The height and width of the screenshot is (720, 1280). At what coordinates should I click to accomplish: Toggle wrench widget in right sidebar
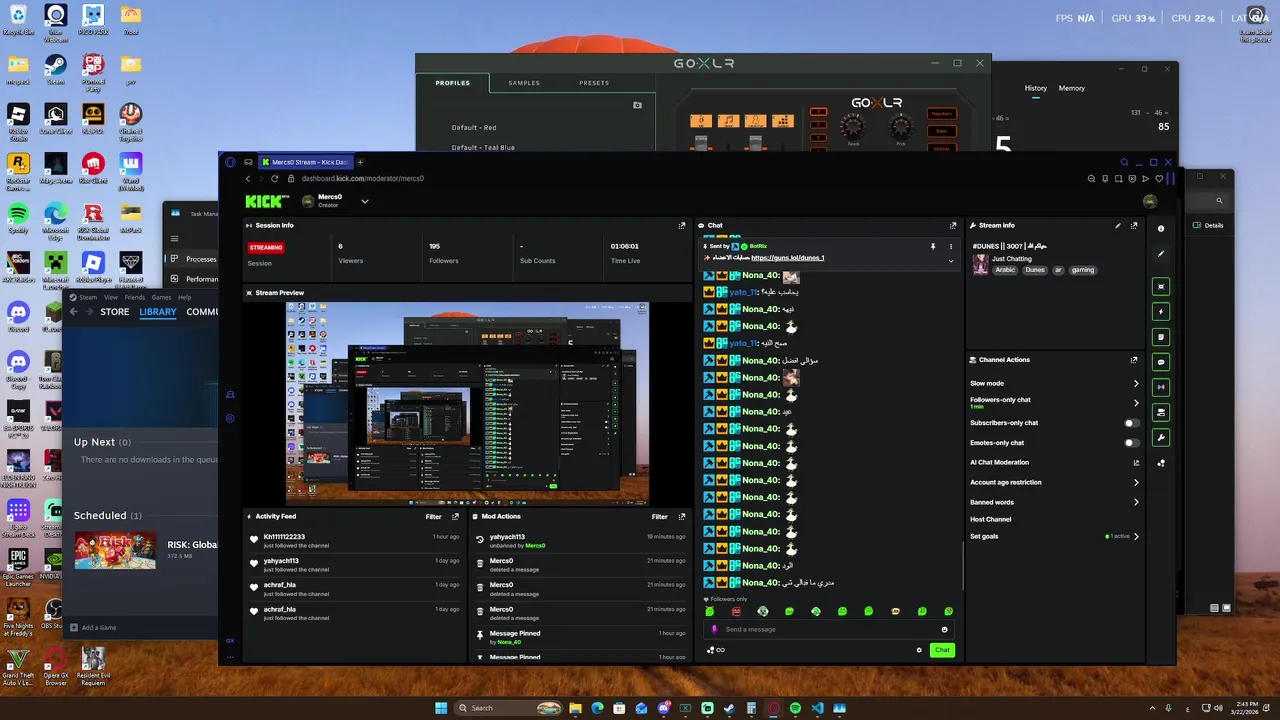point(1161,437)
